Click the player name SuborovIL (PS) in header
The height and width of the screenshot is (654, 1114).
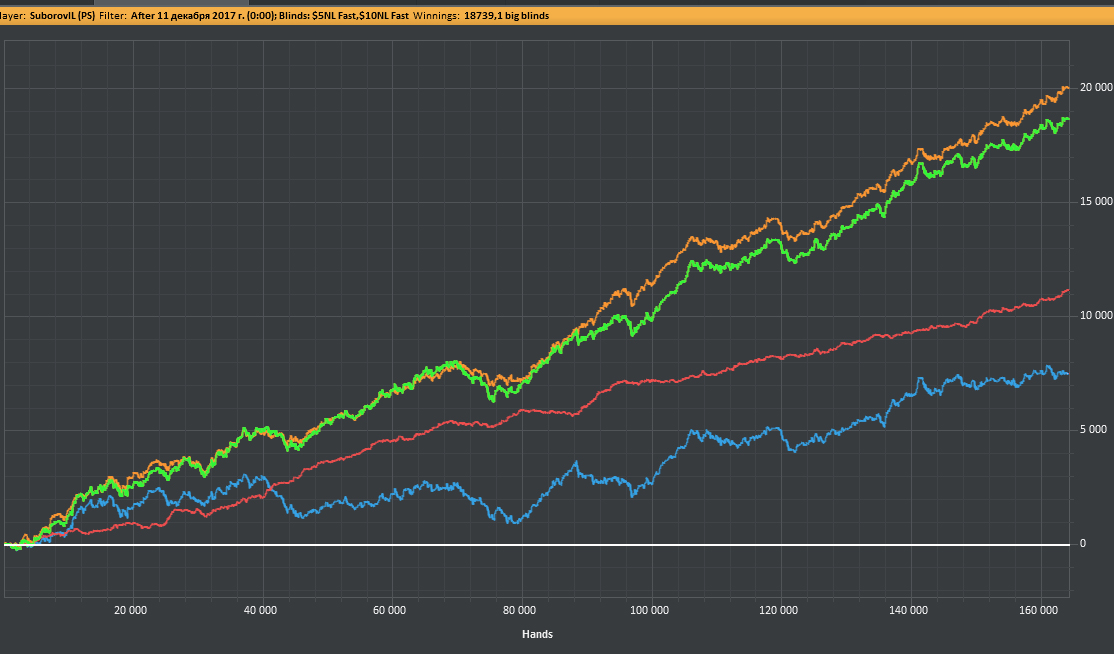pyautogui.click(x=62, y=17)
